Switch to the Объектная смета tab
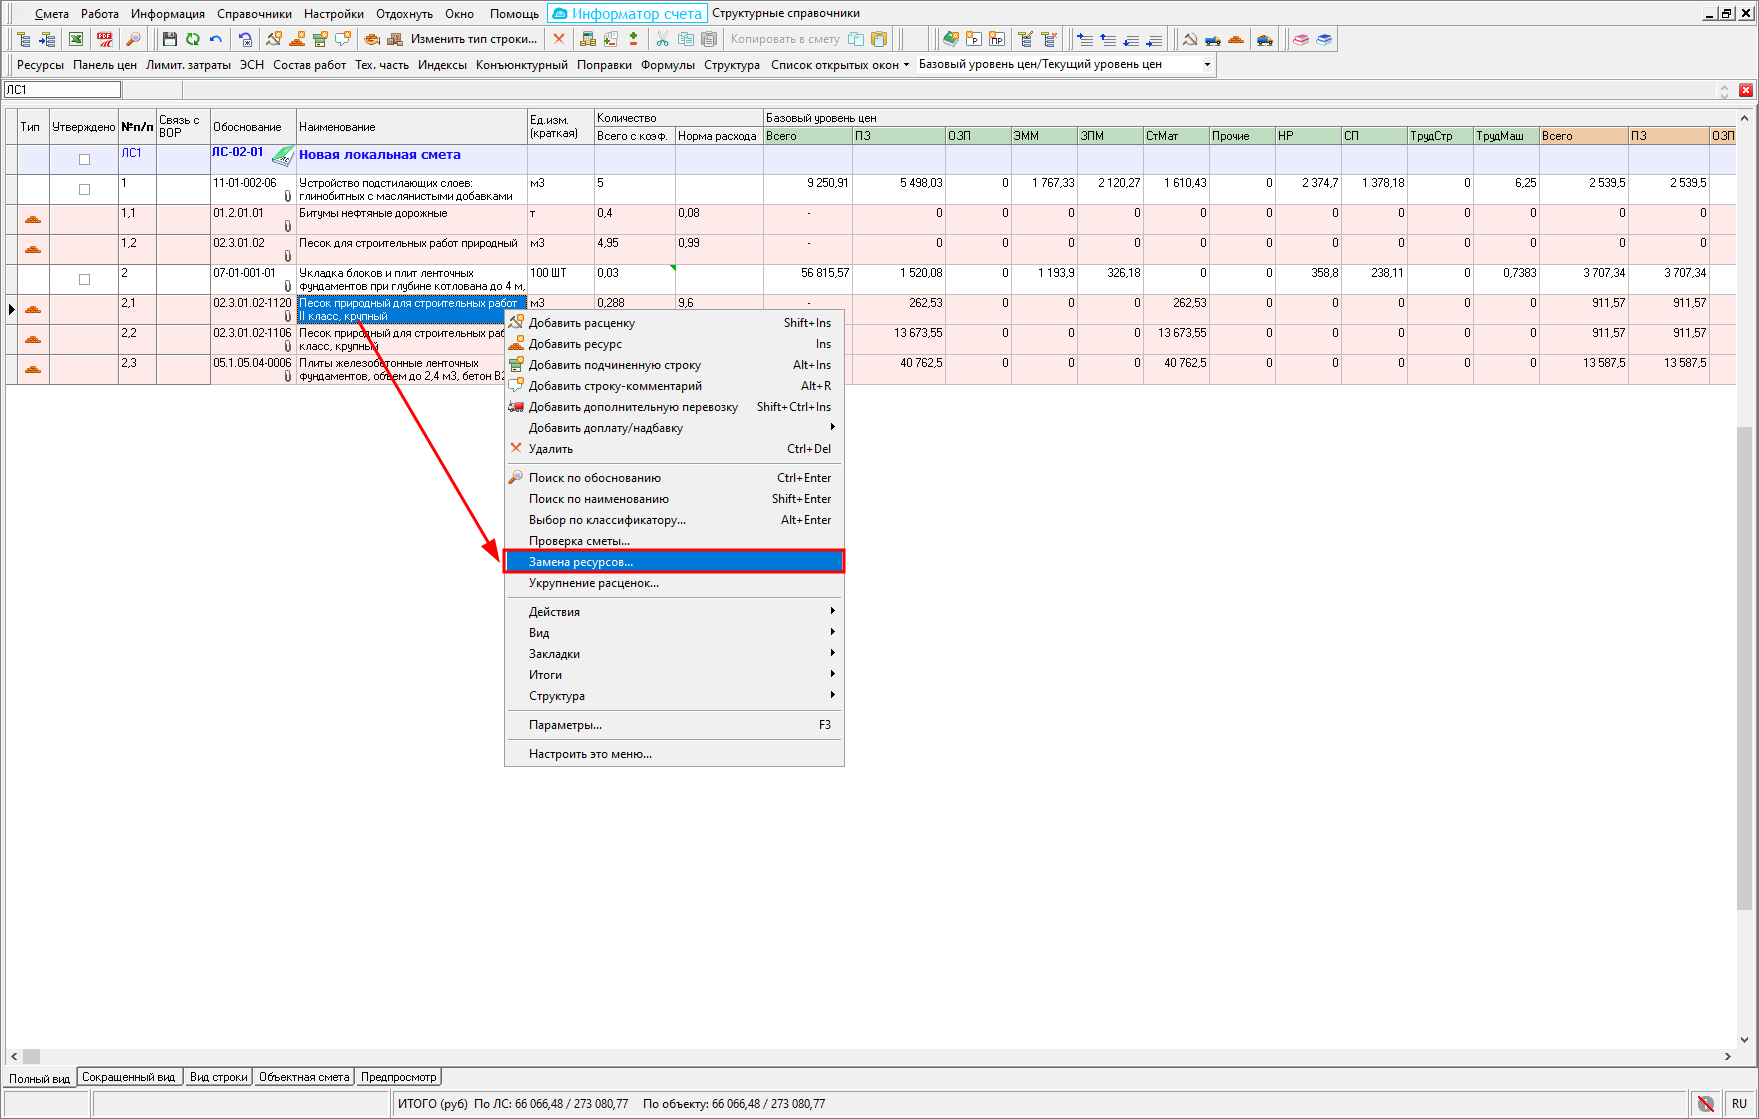This screenshot has width=1759, height=1119. pyautogui.click(x=304, y=1077)
